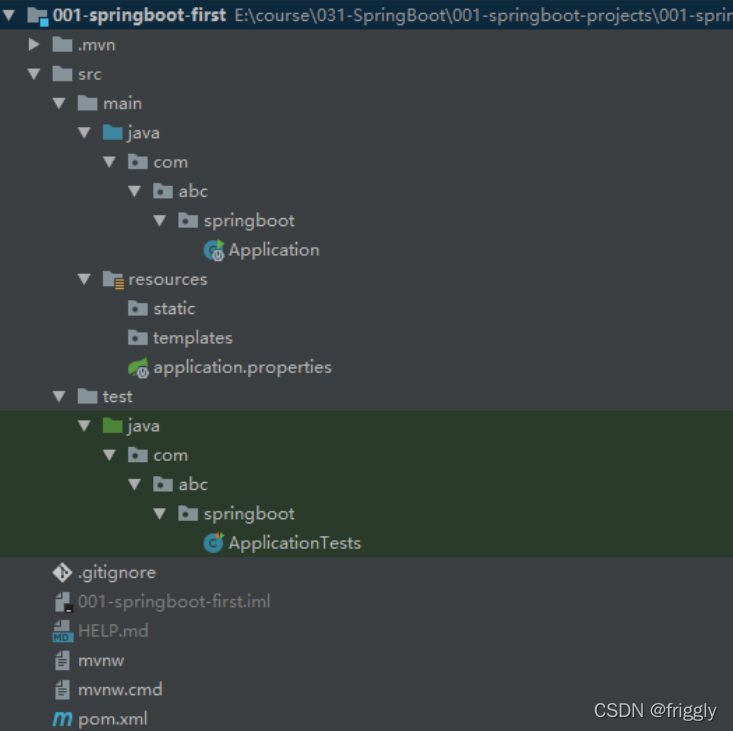Select the 001-springboot-first.iml file
Screen dimensions: 733x731
[x=162, y=602]
